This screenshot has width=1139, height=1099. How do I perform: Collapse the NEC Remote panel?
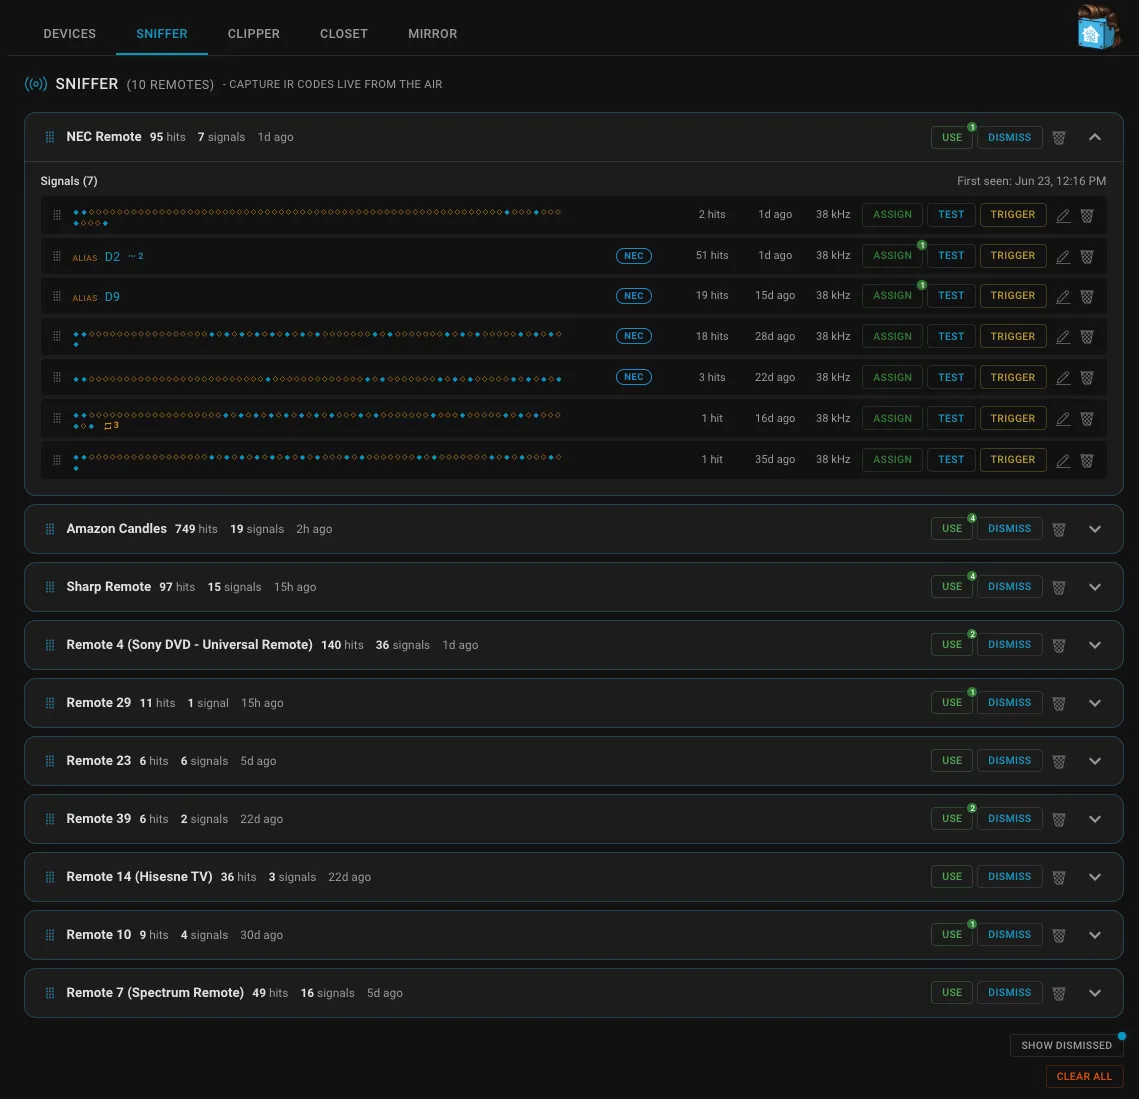pyautogui.click(x=1095, y=137)
